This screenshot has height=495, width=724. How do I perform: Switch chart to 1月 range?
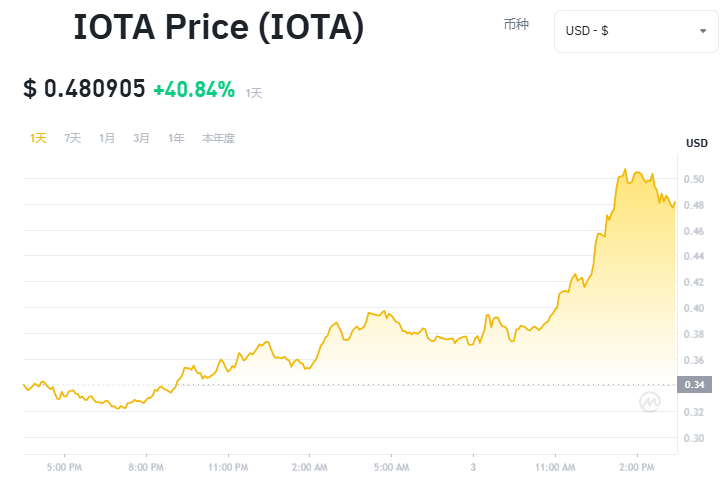click(x=107, y=138)
